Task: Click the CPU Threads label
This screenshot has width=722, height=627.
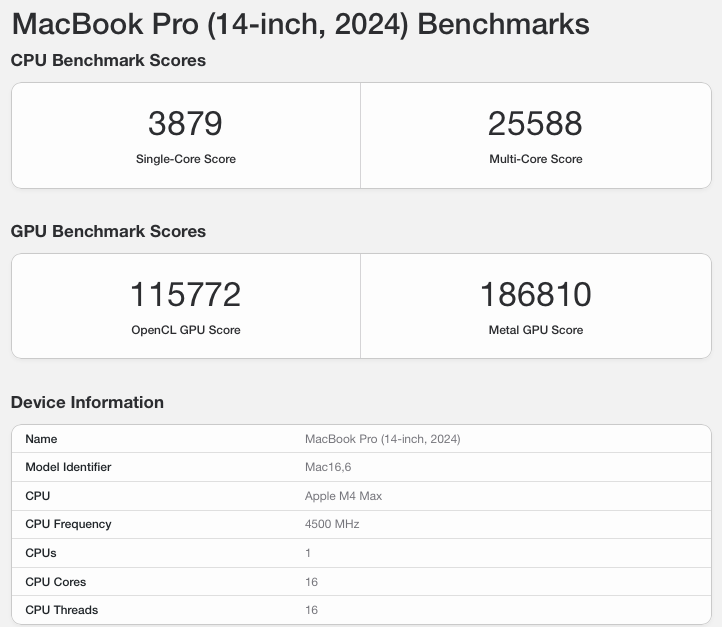Action: 62,610
